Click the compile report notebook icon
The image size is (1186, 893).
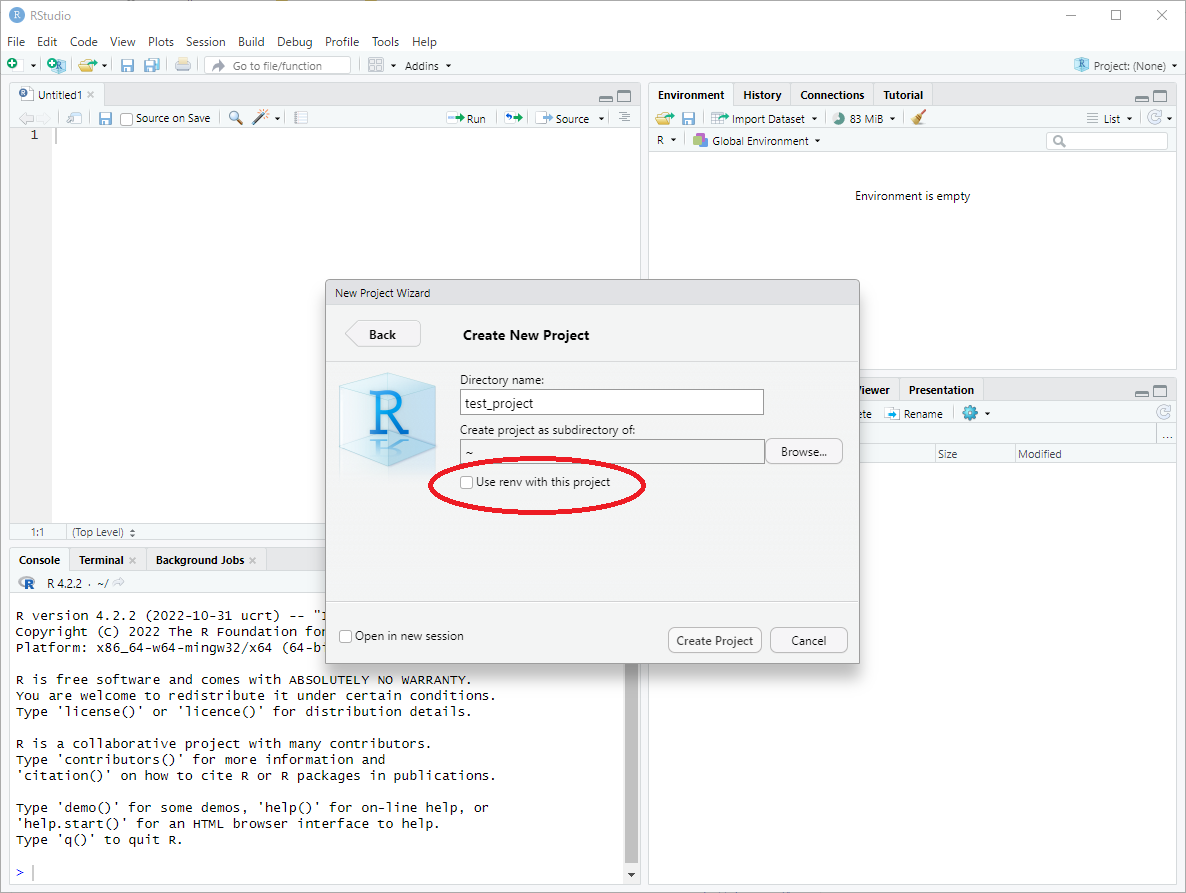pyautogui.click(x=301, y=118)
